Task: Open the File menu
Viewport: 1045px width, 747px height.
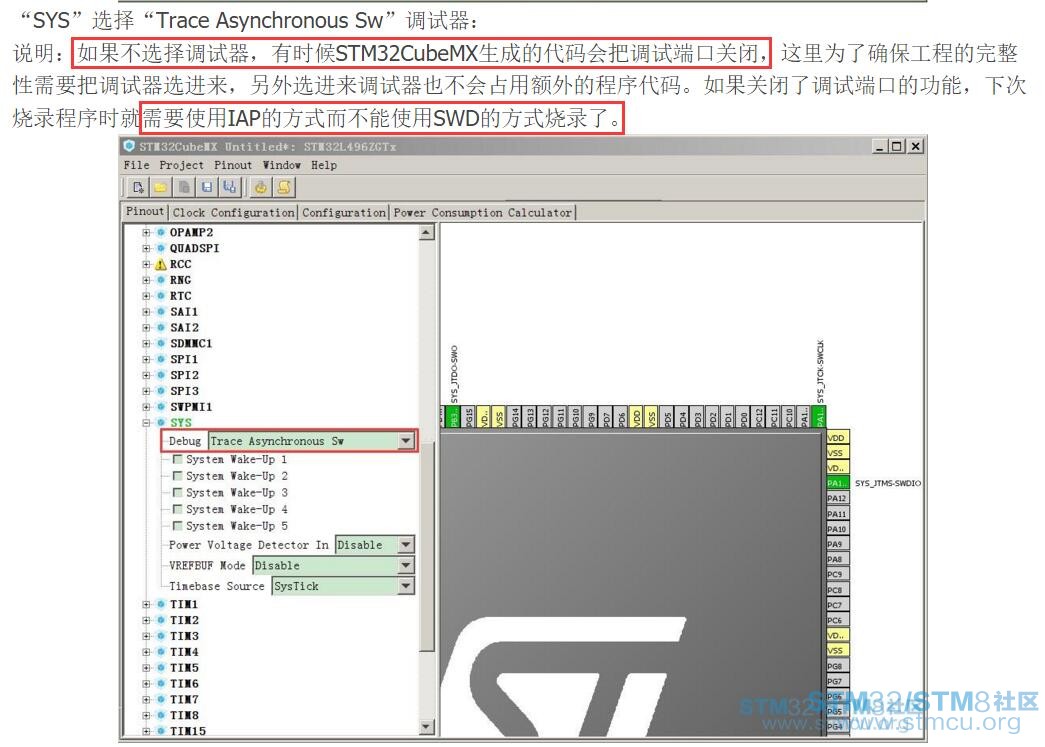Action: [137, 165]
